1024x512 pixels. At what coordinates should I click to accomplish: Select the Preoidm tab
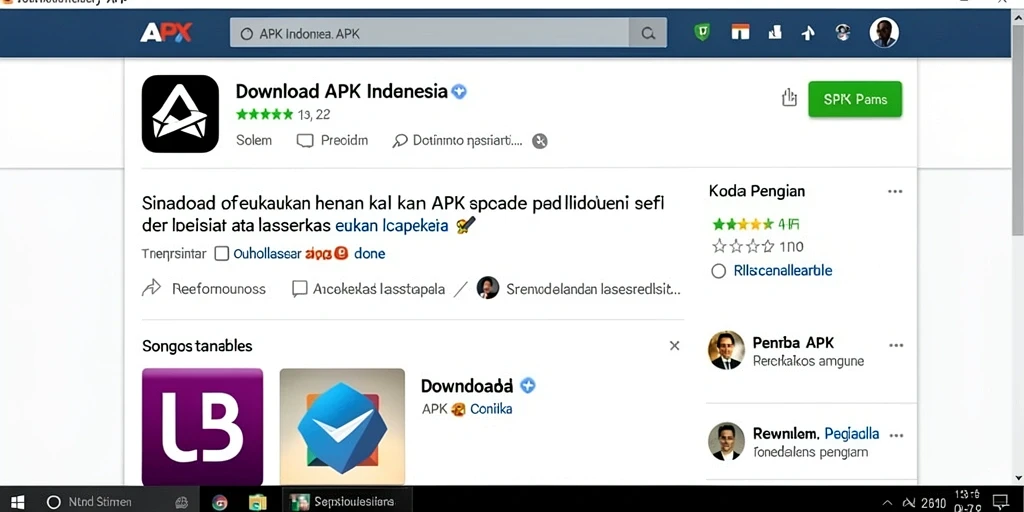(x=332, y=140)
